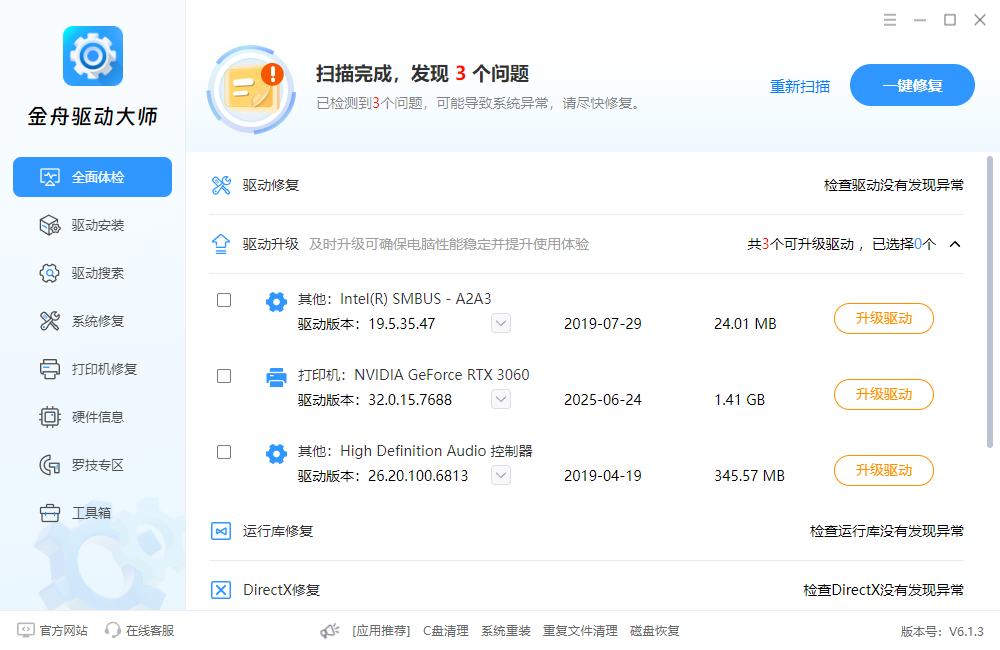
Task: Select 打印机修复 tab label
Action: [104, 369]
